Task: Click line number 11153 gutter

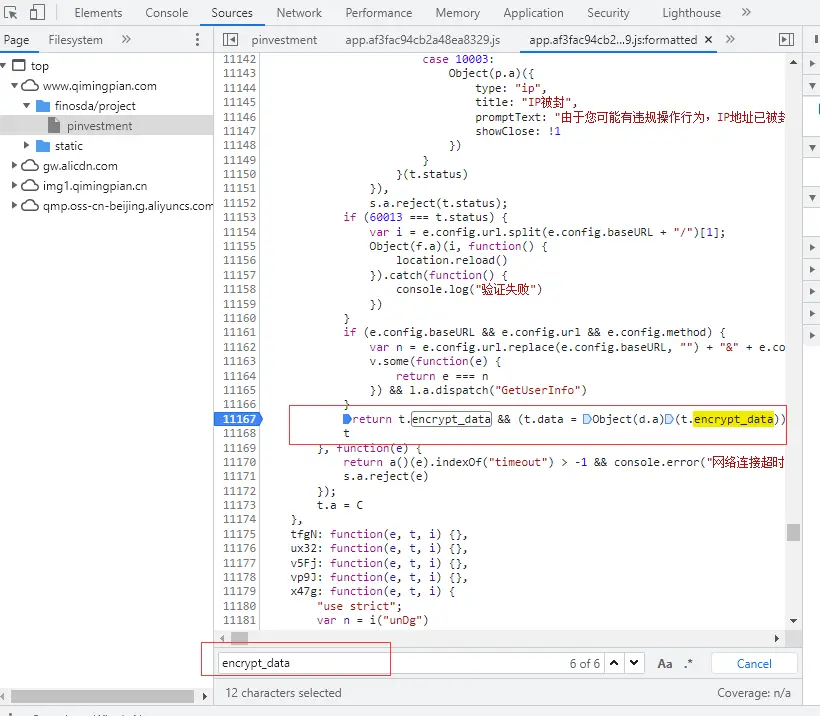Action: click(239, 217)
